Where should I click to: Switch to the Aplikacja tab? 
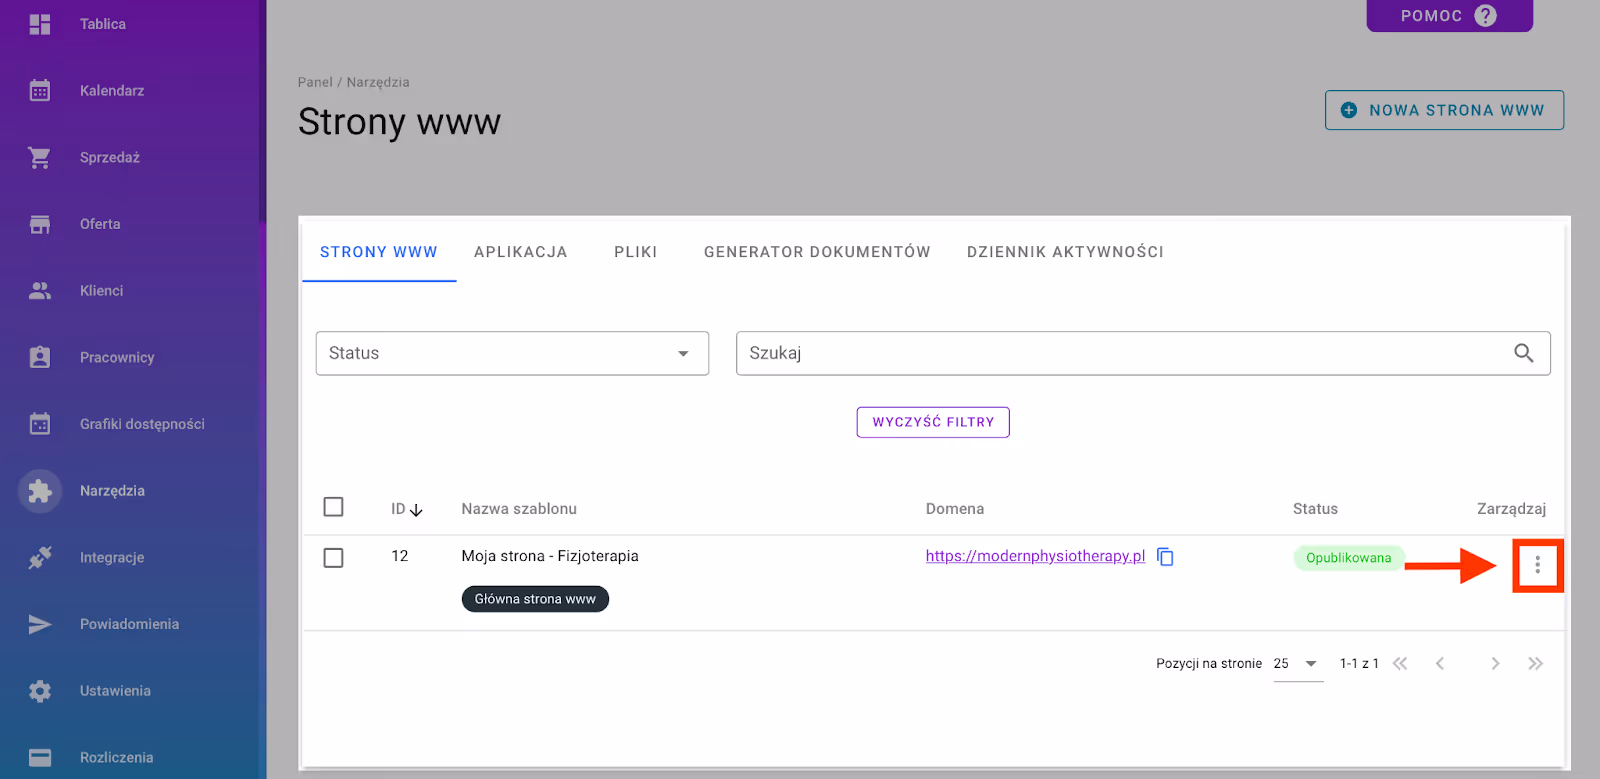click(x=520, y=252)
